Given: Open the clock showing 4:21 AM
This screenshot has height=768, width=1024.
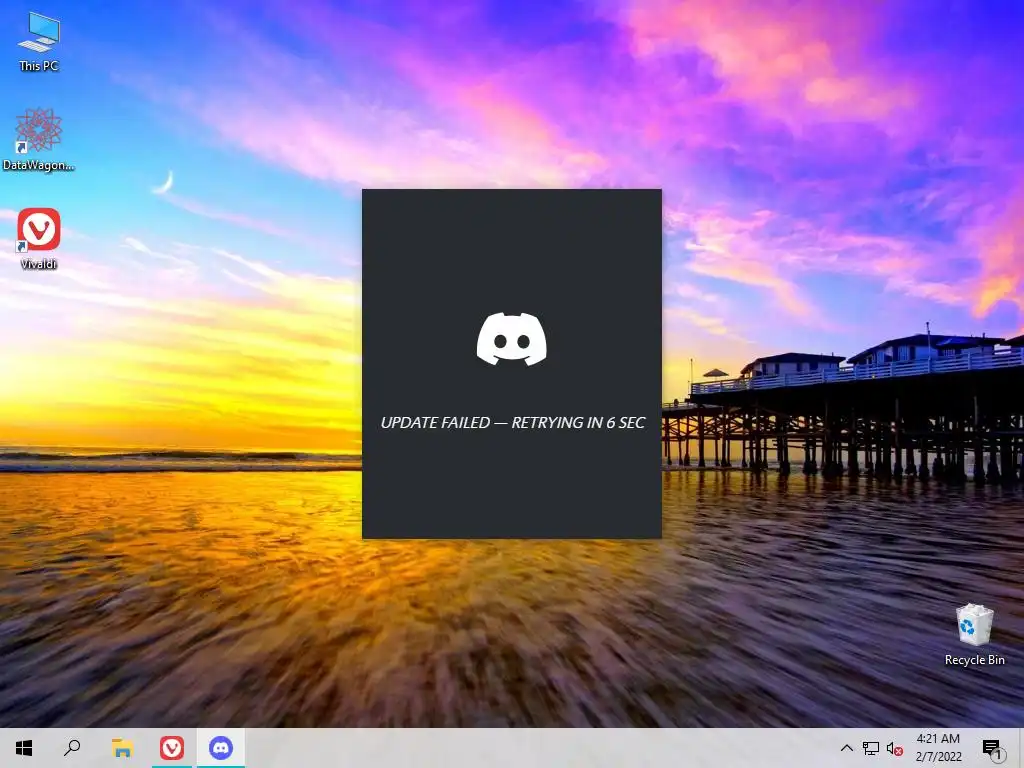Looking at the screenshot, I should point(938,748).
